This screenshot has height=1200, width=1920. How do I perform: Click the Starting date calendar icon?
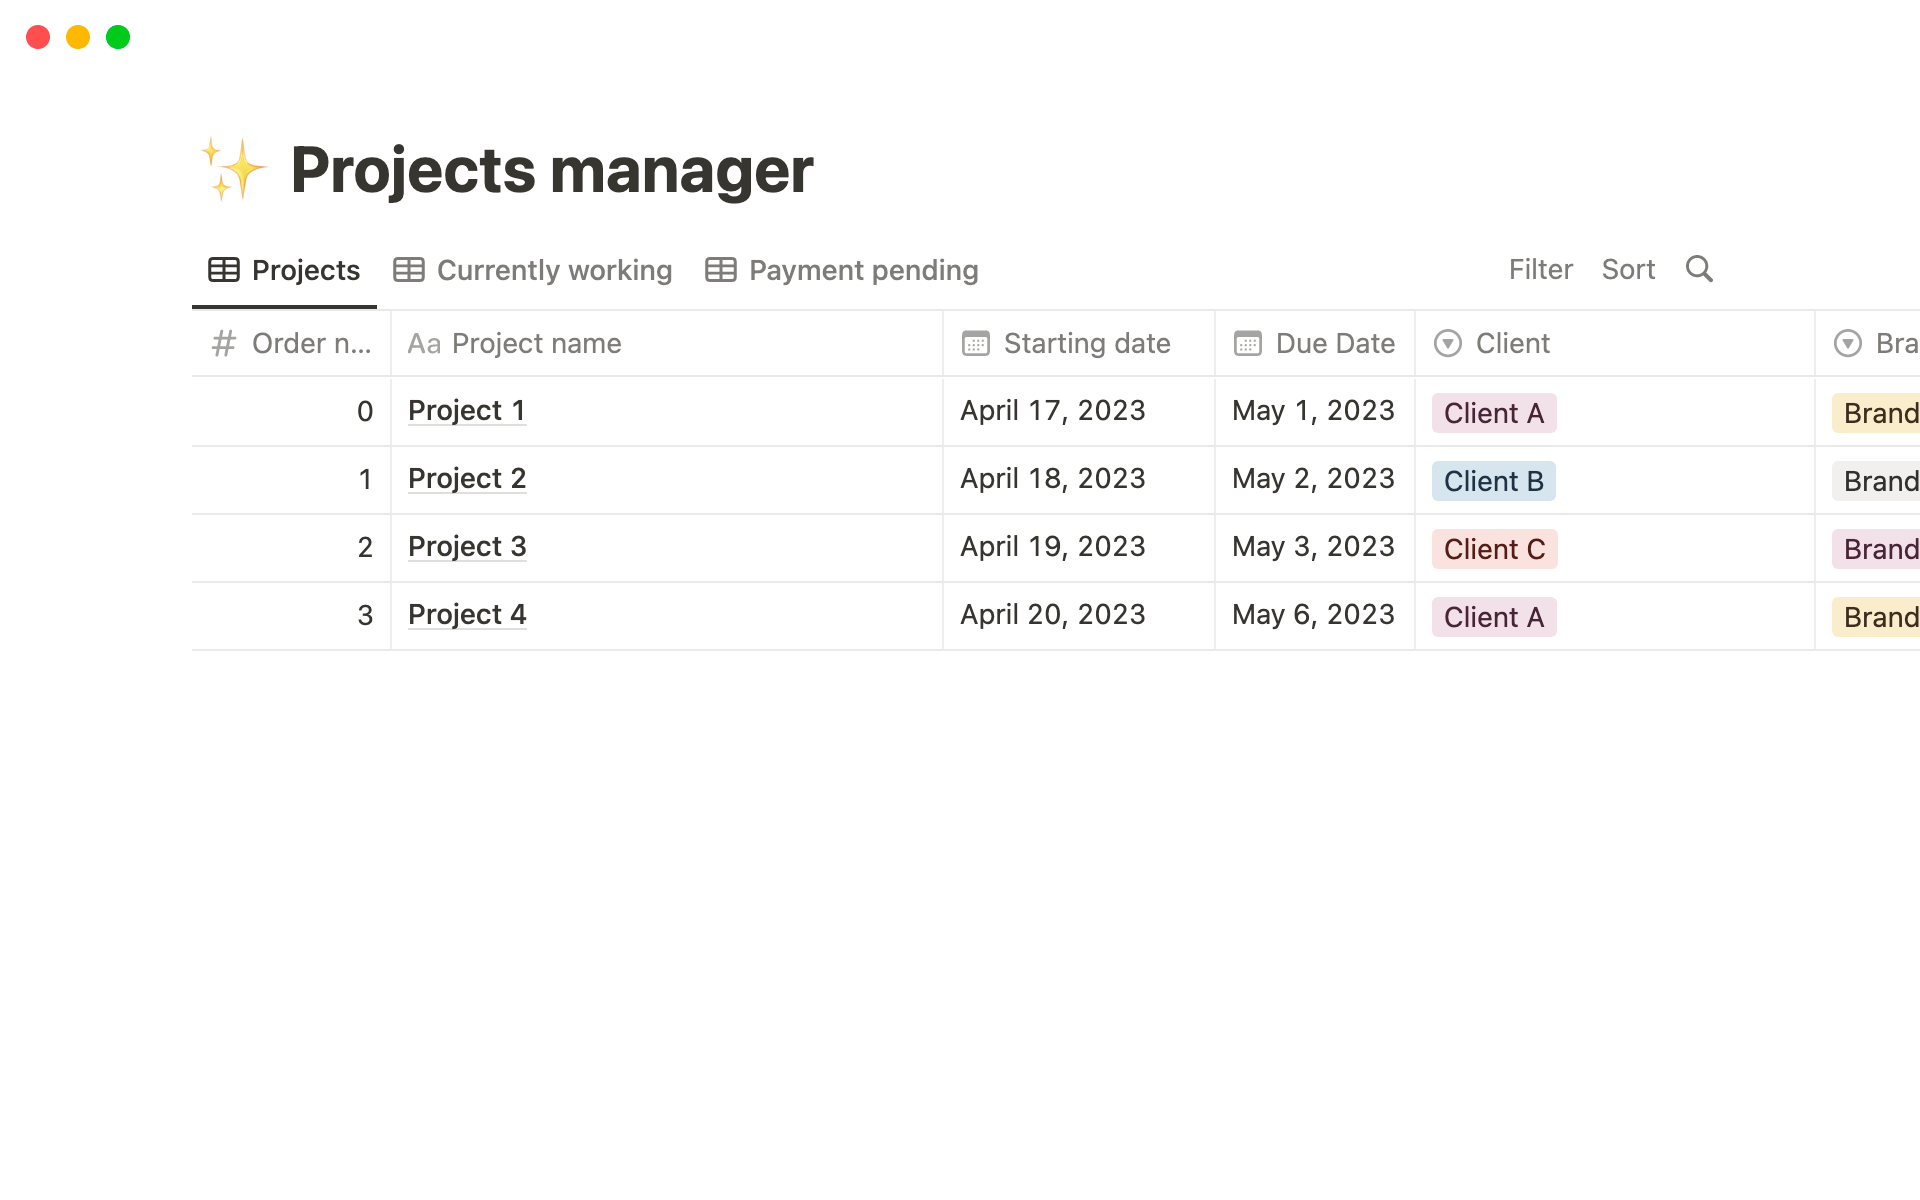pyautogui.click(x=975, y=343)
